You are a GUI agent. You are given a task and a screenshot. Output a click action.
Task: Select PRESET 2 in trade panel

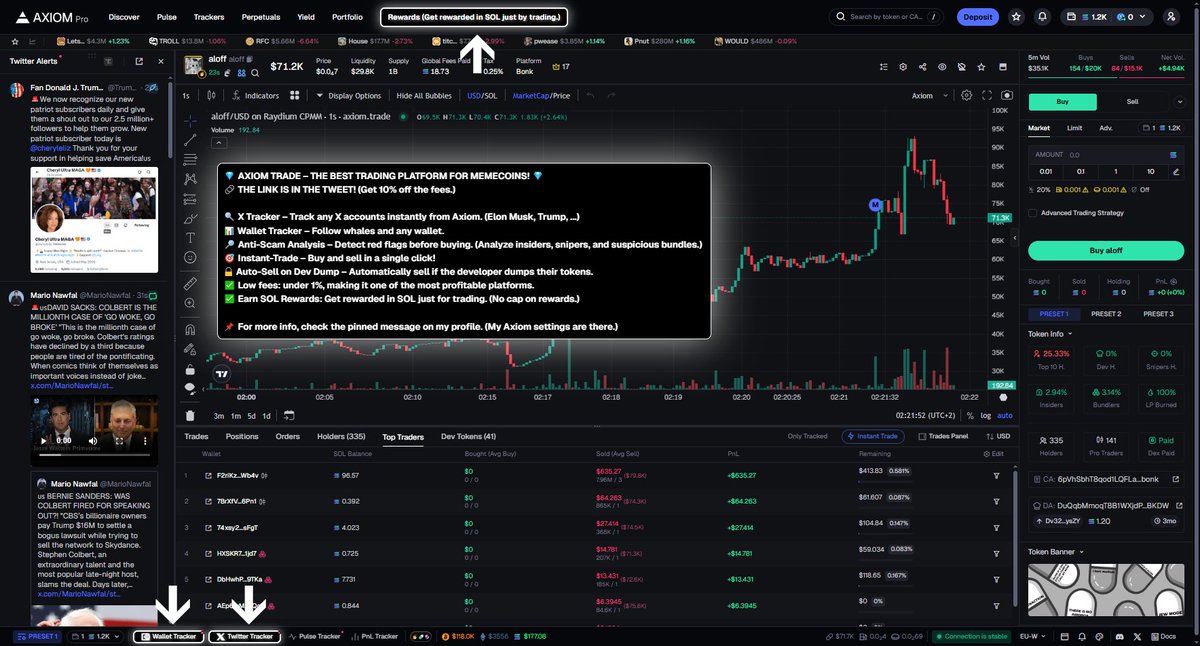(x=1105, y=313)
